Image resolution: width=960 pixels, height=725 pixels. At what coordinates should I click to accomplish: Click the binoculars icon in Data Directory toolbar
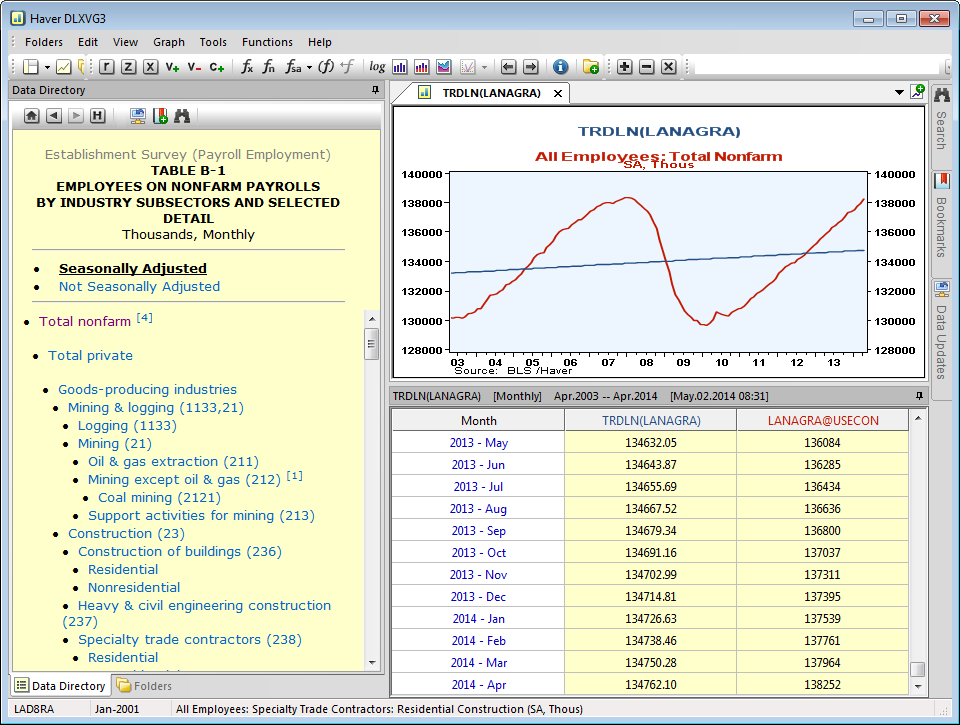[182, 116]
